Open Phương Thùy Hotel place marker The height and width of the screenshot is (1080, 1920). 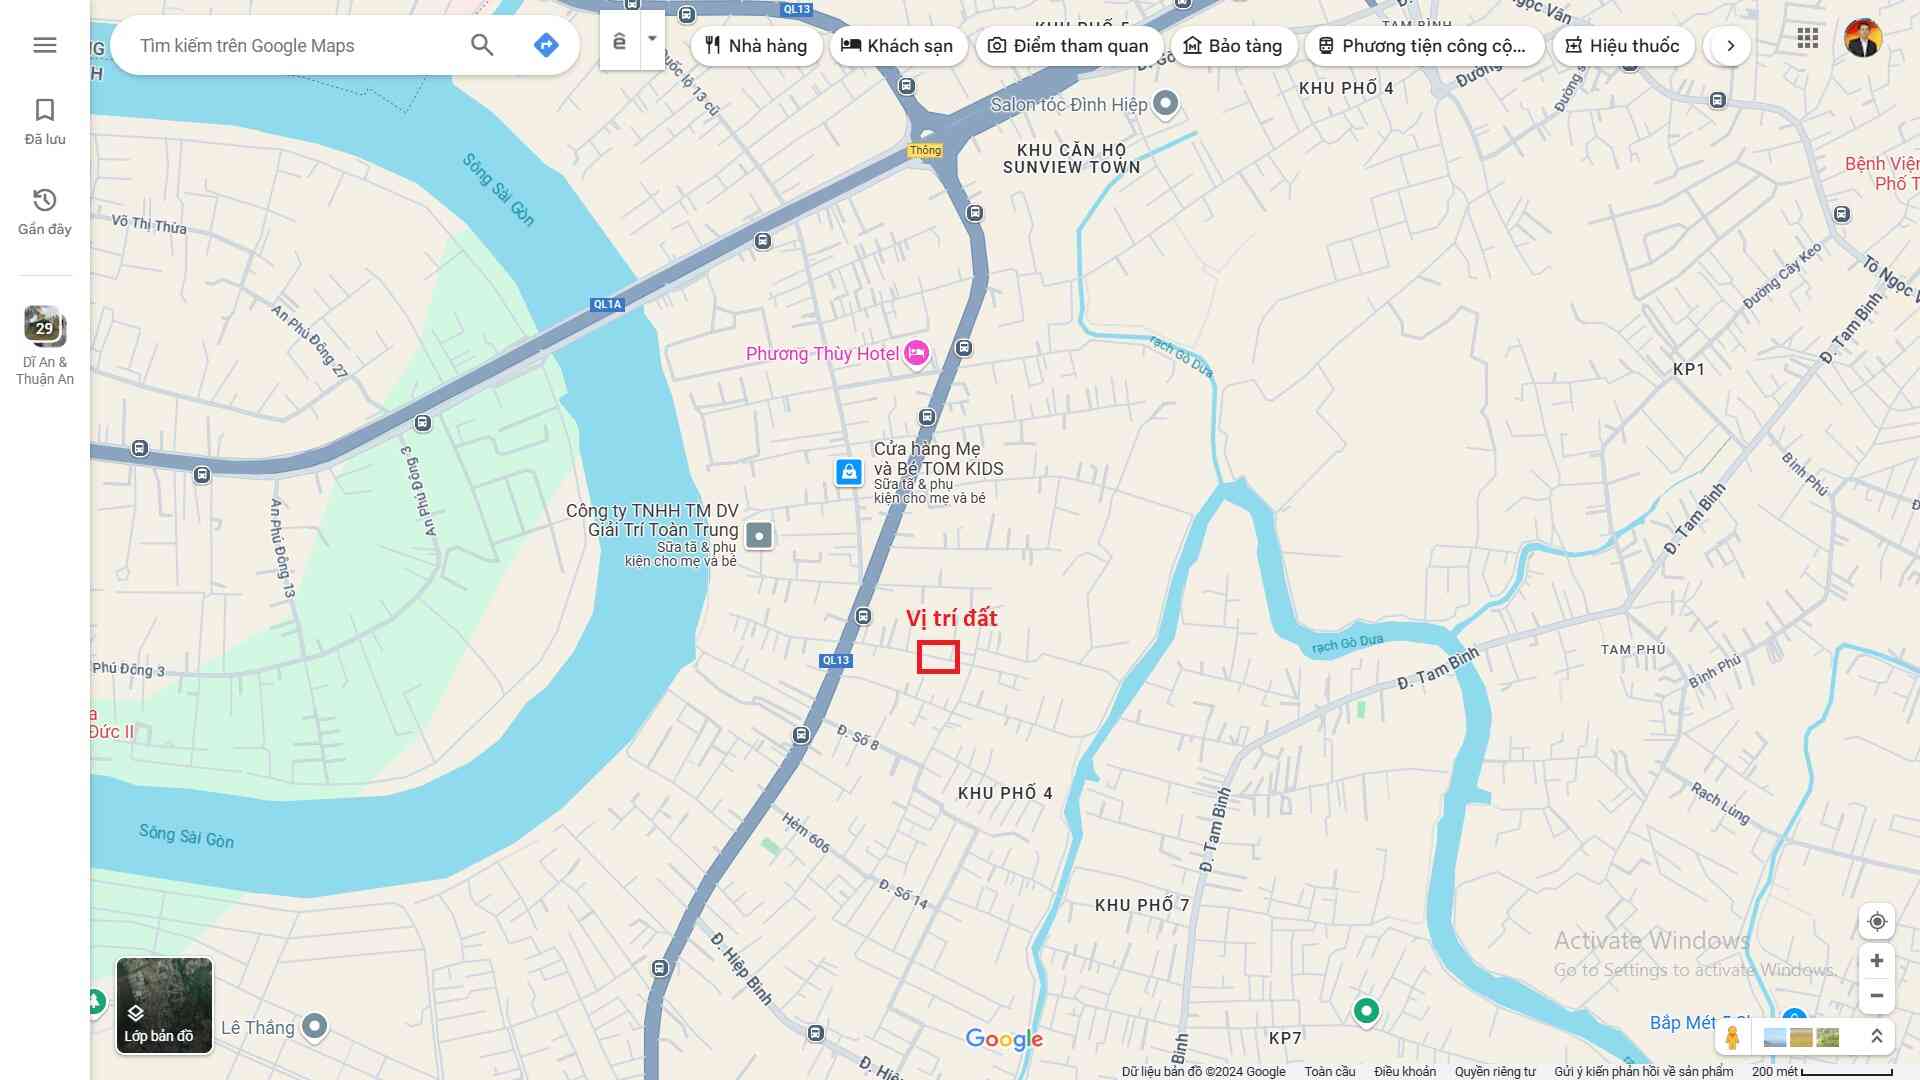pyautogui.click(x=916, y=353)
